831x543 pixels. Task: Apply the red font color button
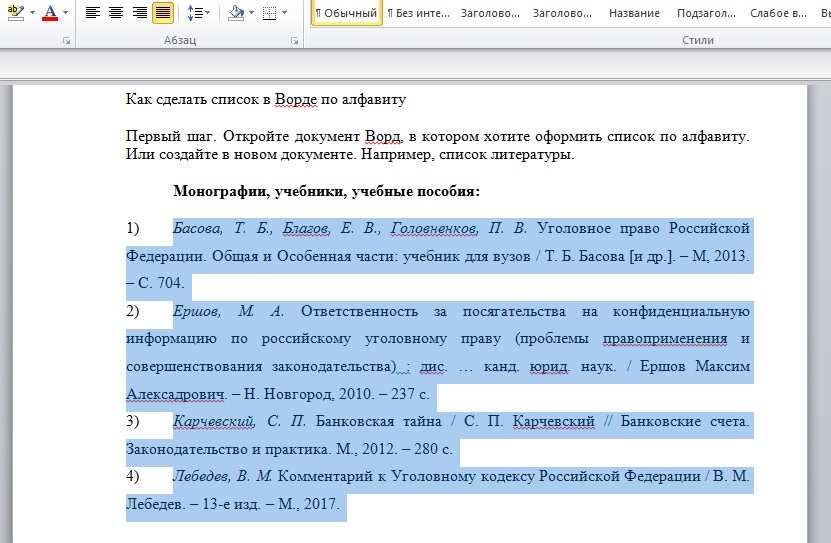click(50, 13)
